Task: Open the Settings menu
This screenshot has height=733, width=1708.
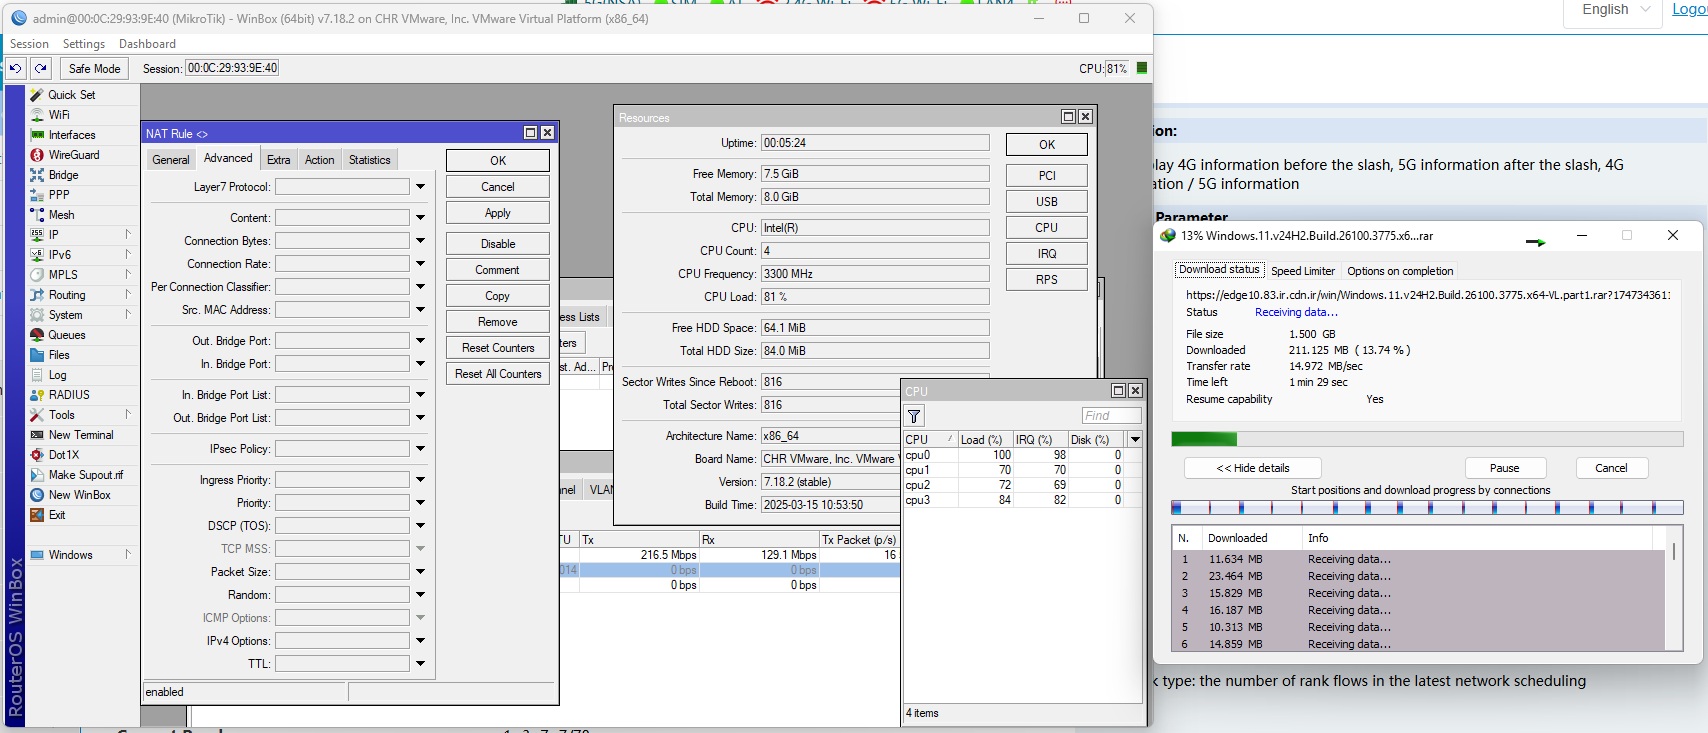Action: pos(84,44)
